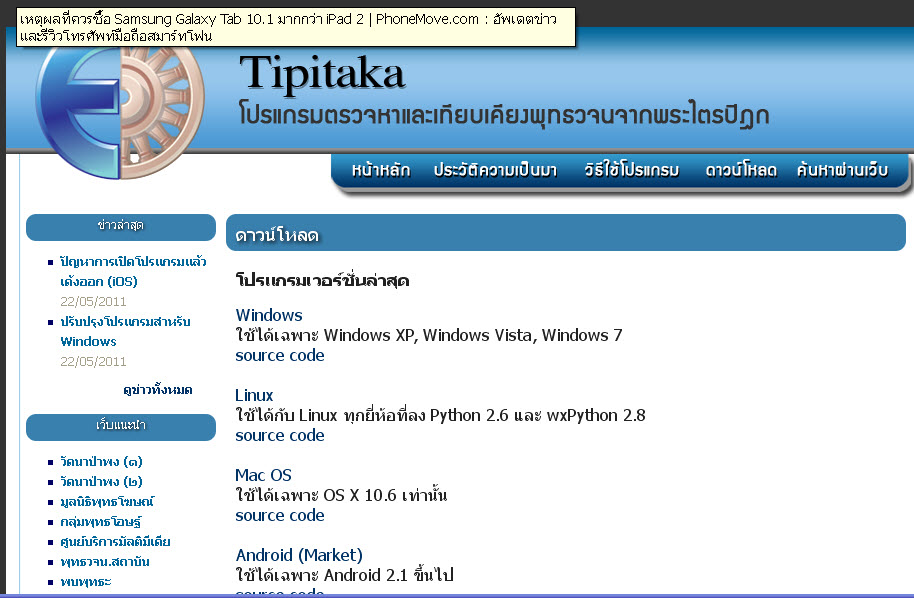Visit the วัดนาป่าพง (๒) recommended site

101,481
